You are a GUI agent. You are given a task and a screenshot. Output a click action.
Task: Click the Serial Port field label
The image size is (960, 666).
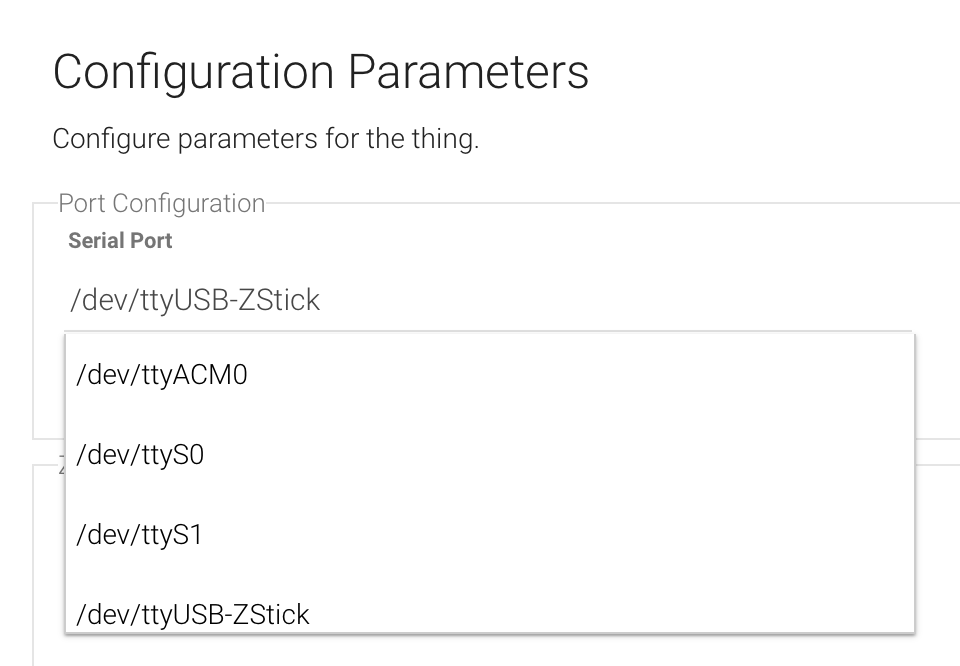click(120, 241)
